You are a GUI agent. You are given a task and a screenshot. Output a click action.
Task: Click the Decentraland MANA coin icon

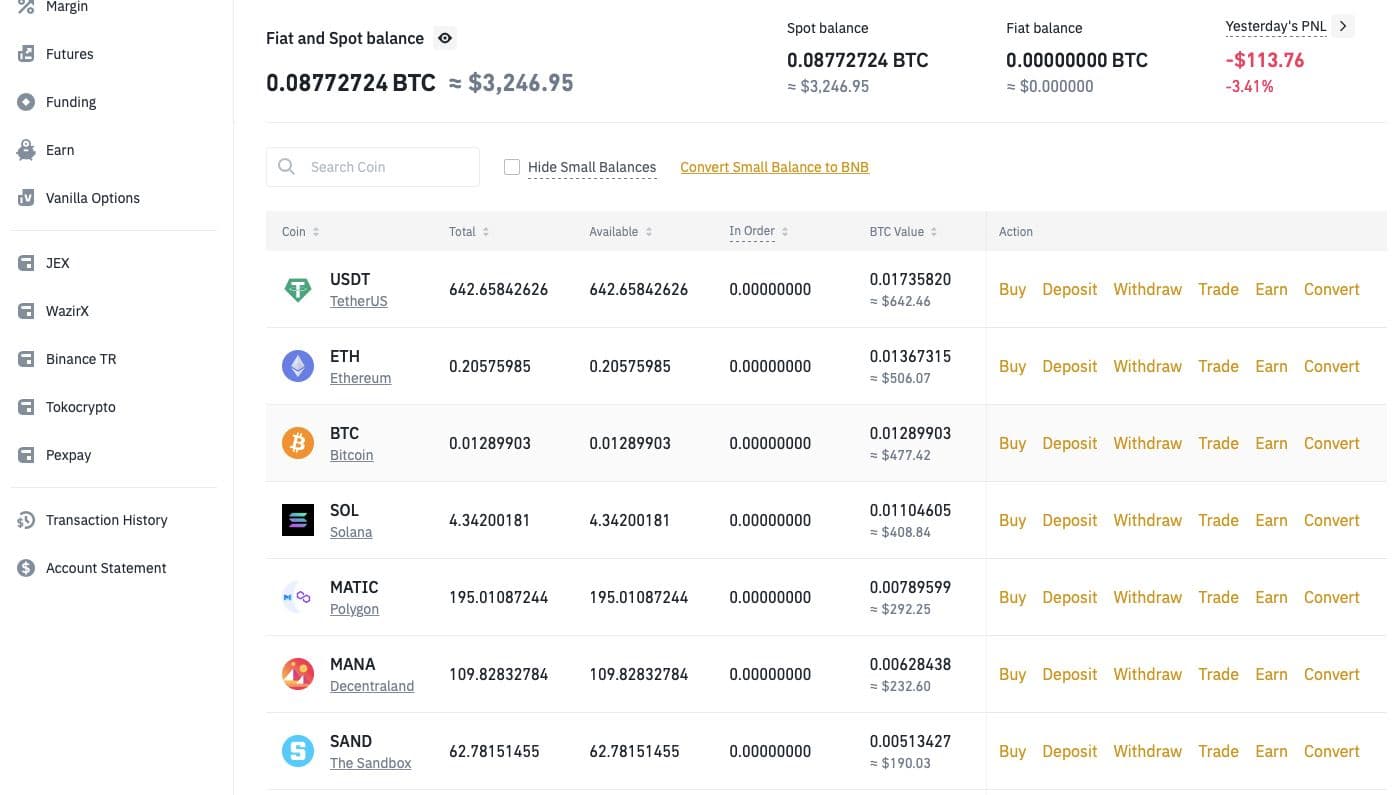pyautogui.click(x=297, y=675)
